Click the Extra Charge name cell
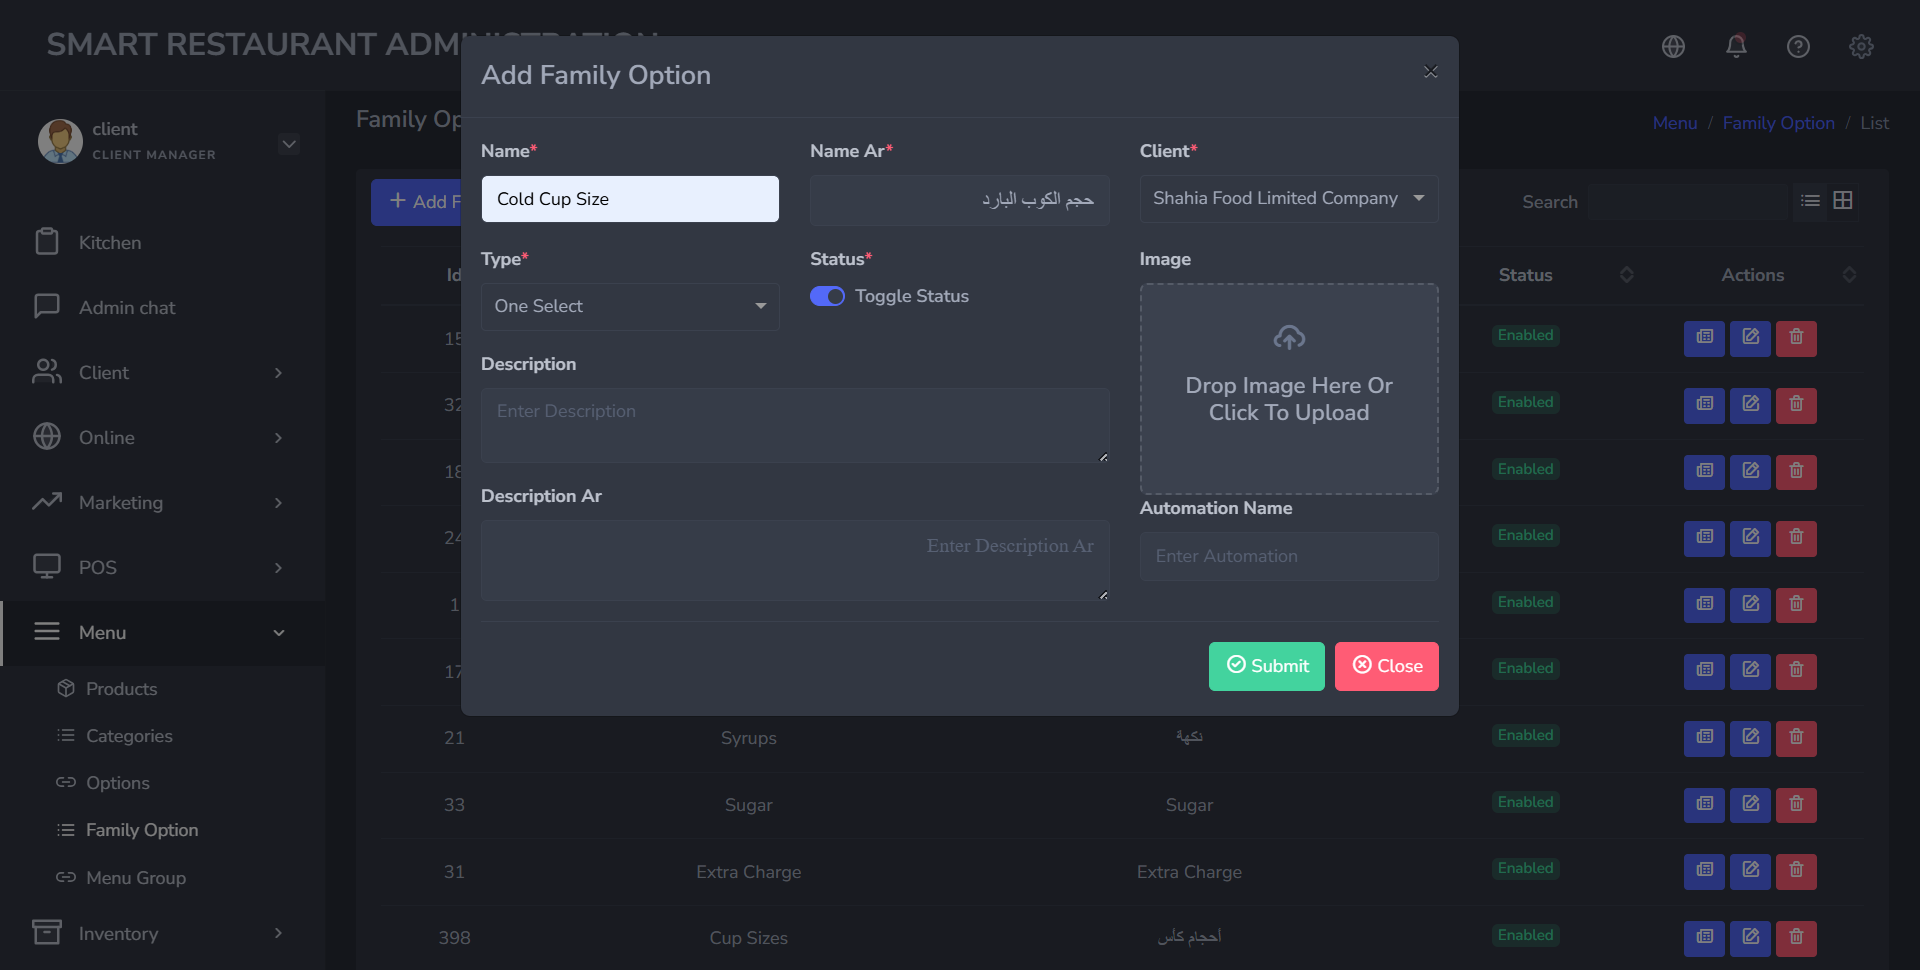This screenshot has width=1920, height=970. pos(749,872)
